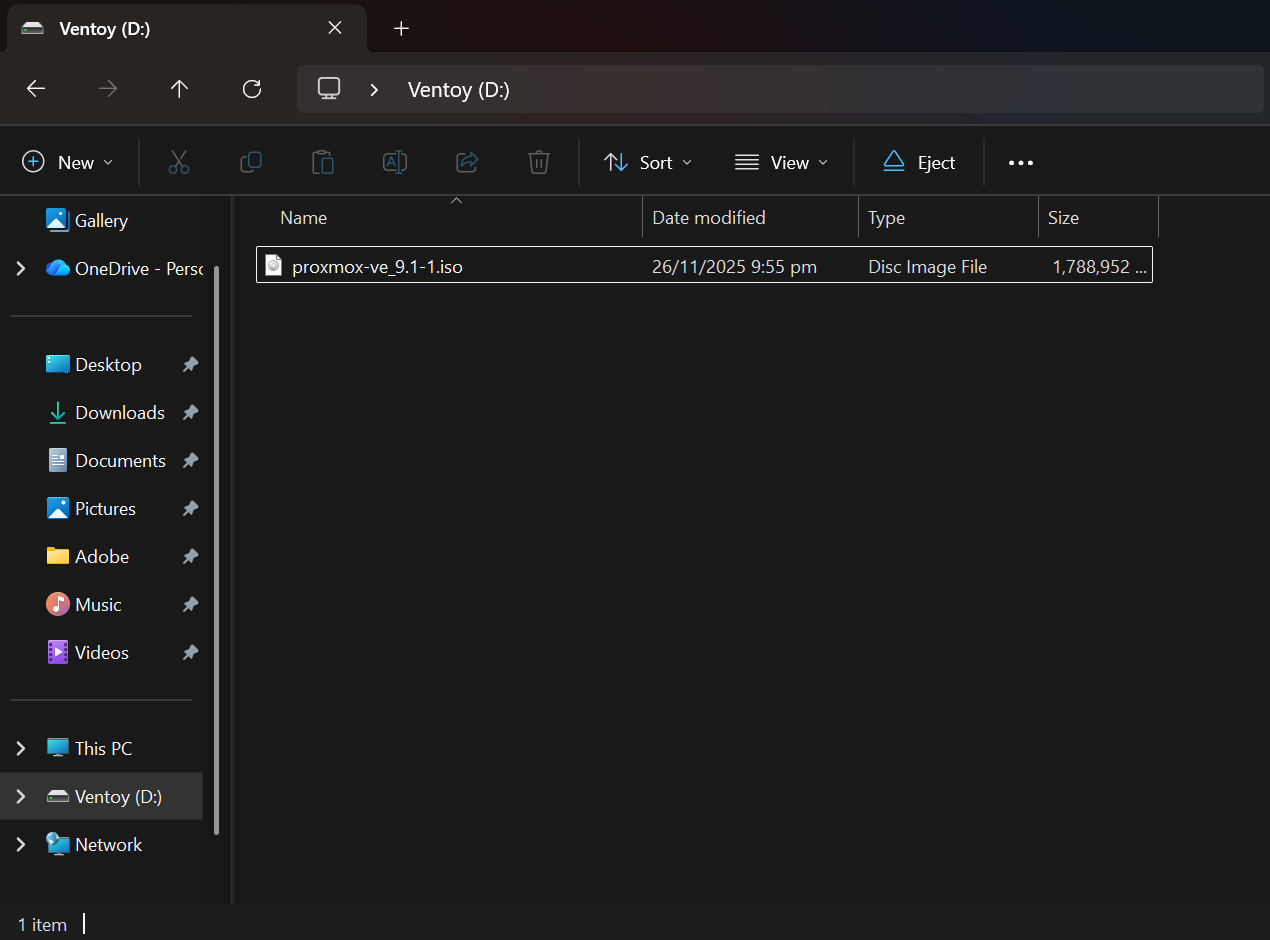The image size is (1270, 940).
Task: Open a new File Explorer tab
Action: (x=401, y=28)
